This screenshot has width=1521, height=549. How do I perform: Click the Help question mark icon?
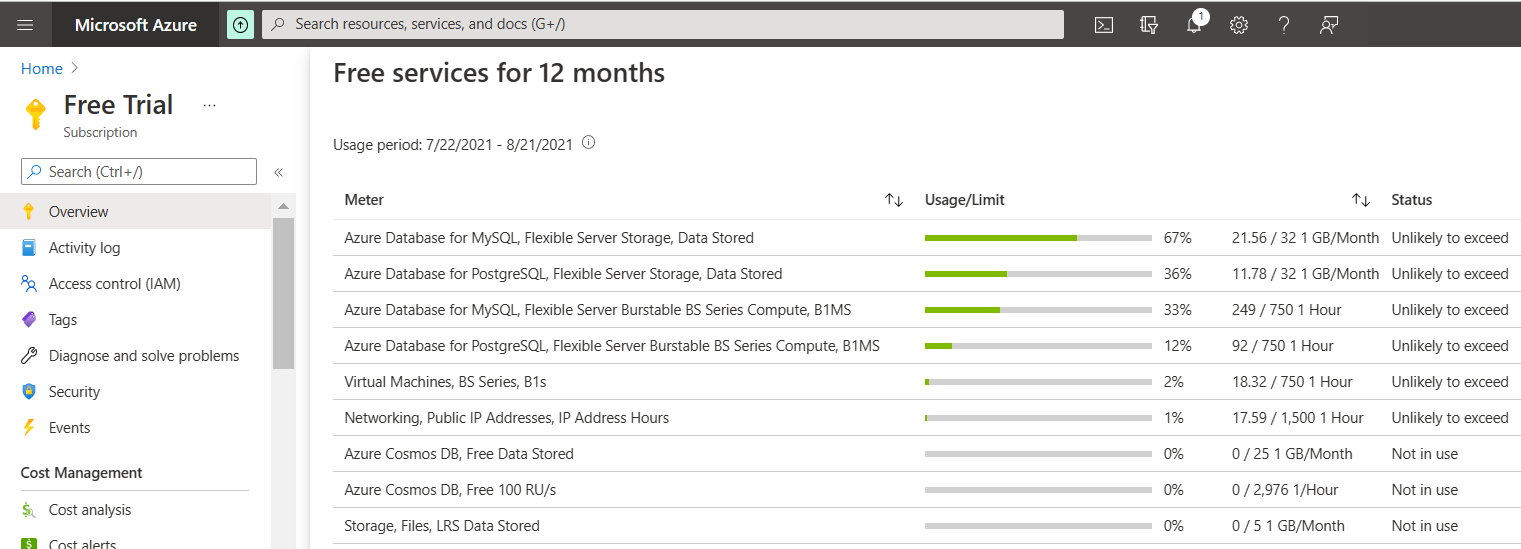coord(1284,25)
